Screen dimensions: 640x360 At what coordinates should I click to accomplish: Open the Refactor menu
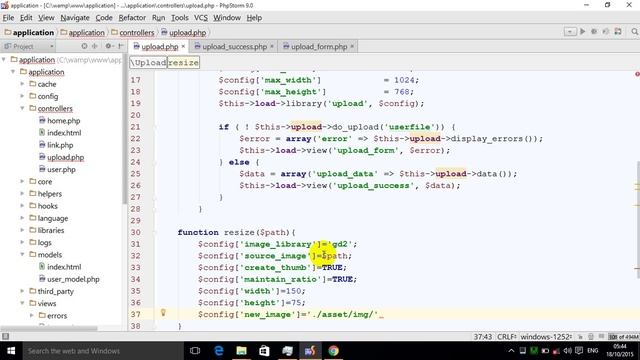coord(132,18)
